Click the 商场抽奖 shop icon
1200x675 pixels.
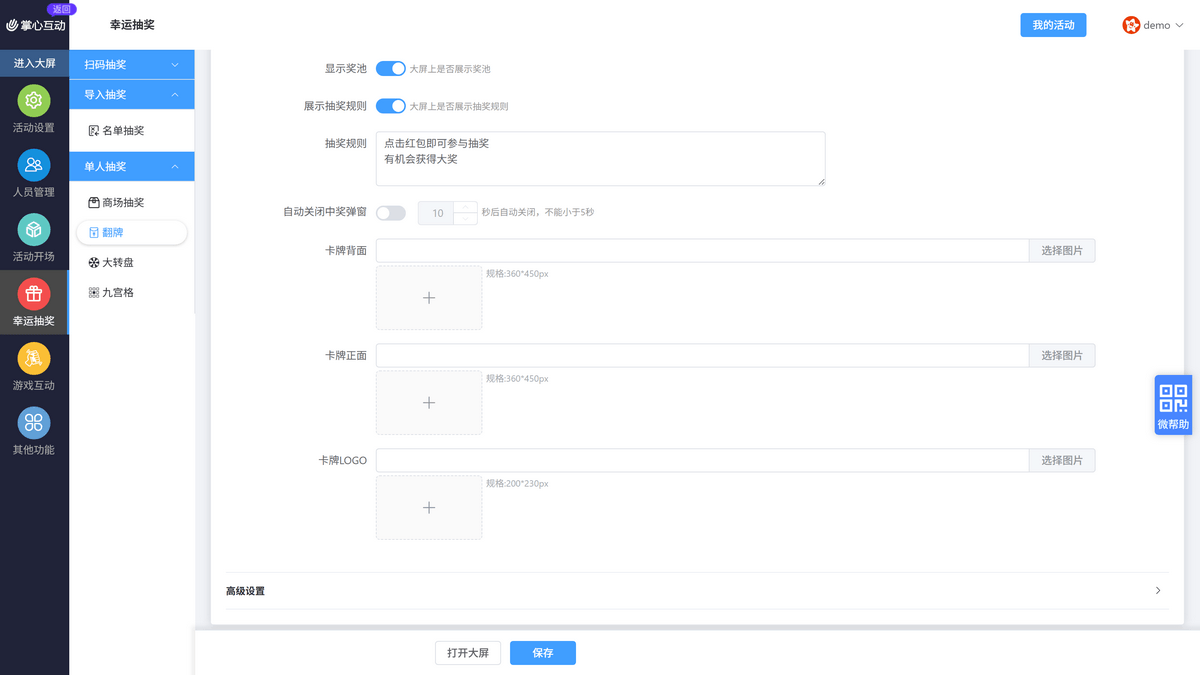pos(94,202)
